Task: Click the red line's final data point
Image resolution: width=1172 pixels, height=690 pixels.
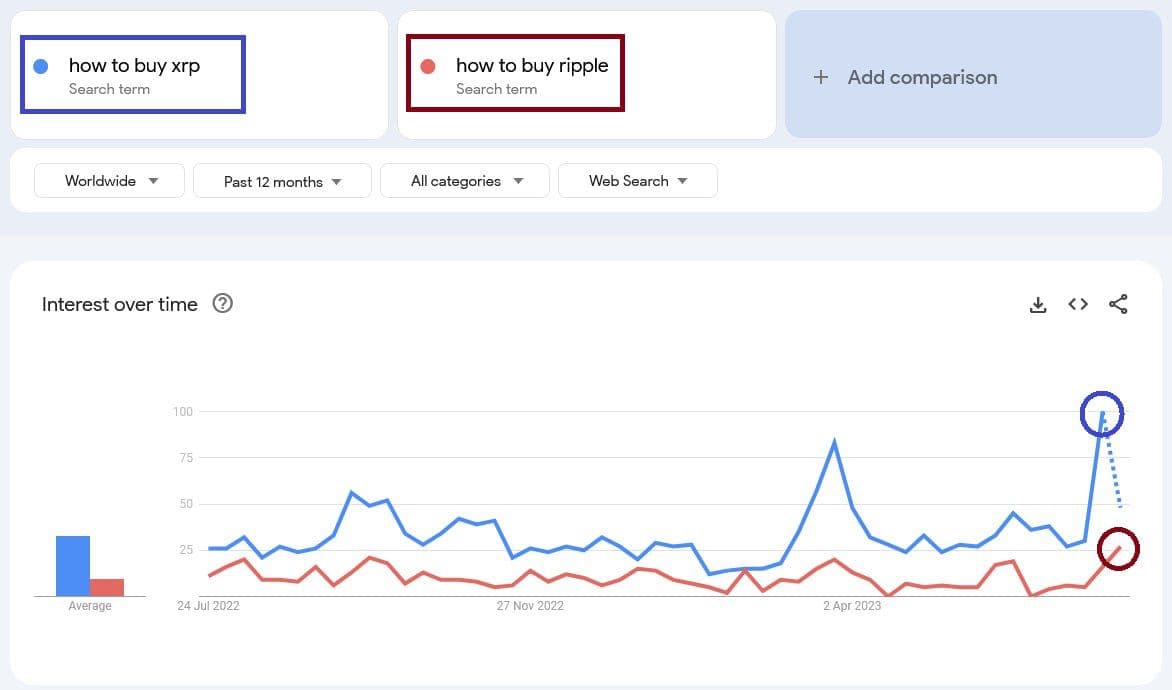Action: pos(1119,548)
